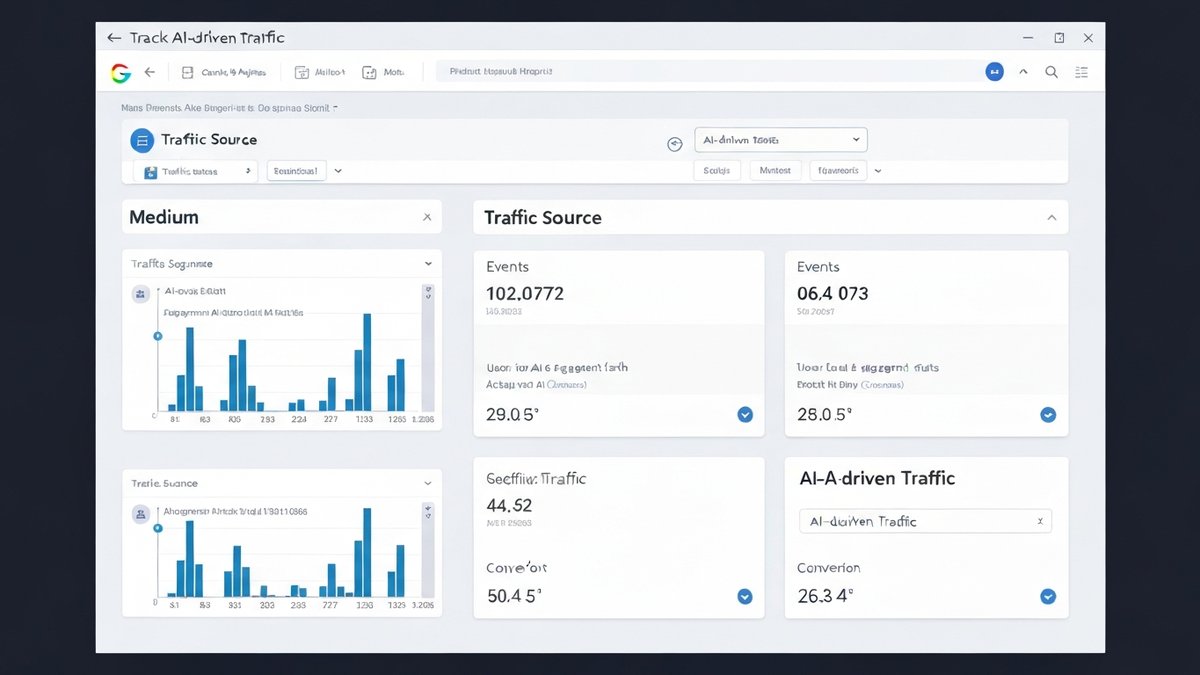
Task: Click the blue round icon beside Traffic Source heading
Action: coord(141,140)
